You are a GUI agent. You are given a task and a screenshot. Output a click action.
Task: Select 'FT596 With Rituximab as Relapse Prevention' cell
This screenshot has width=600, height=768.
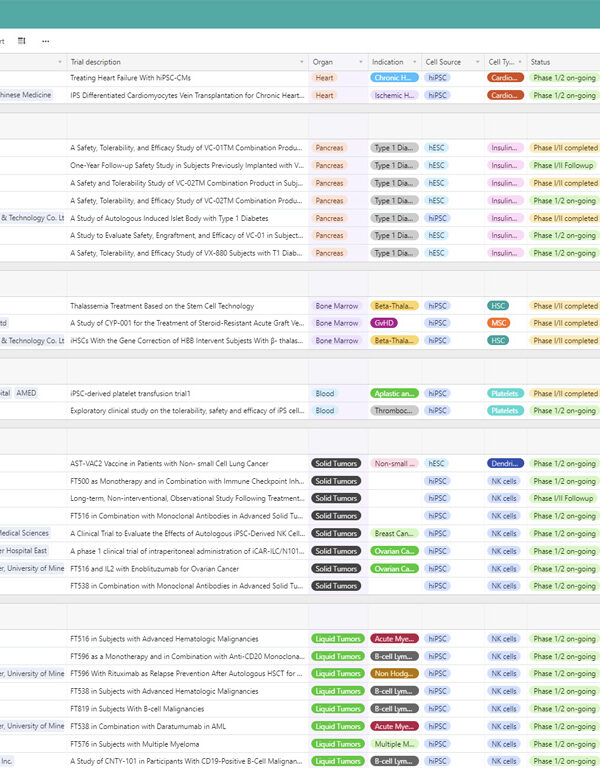click(188, 674)
